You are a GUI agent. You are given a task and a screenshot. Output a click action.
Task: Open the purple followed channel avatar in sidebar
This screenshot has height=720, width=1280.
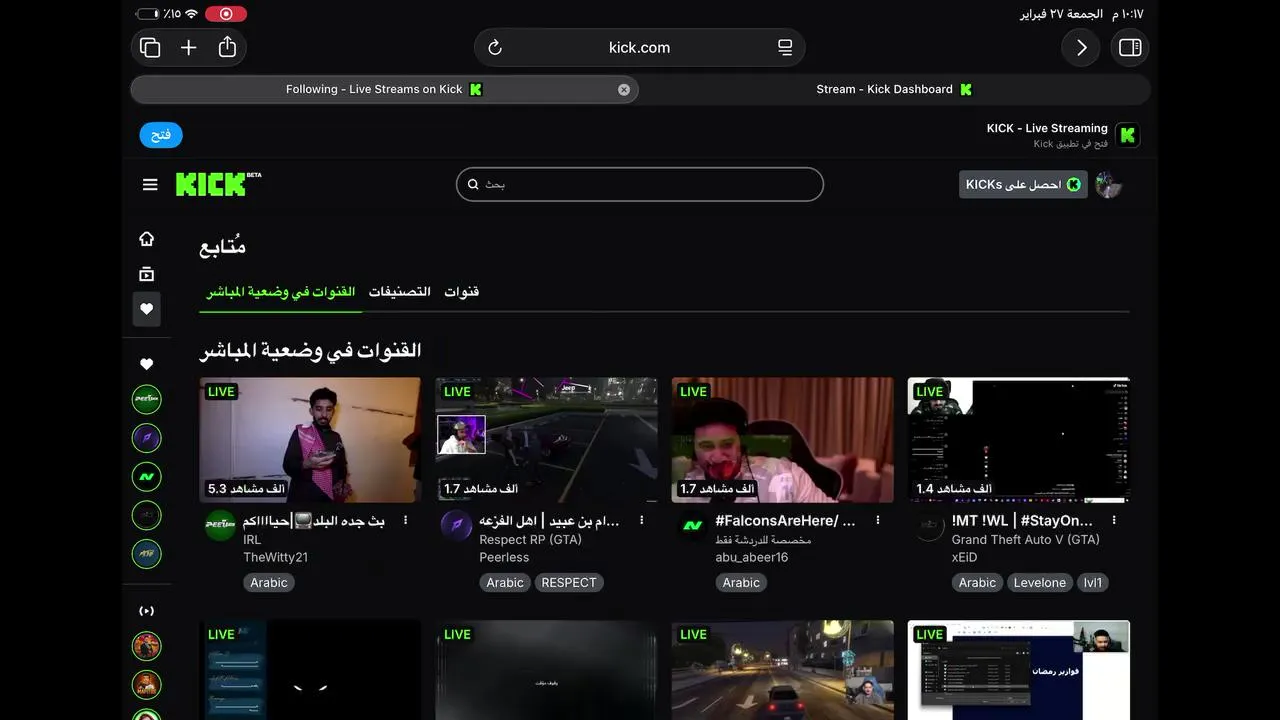click(x=146, y=438)
